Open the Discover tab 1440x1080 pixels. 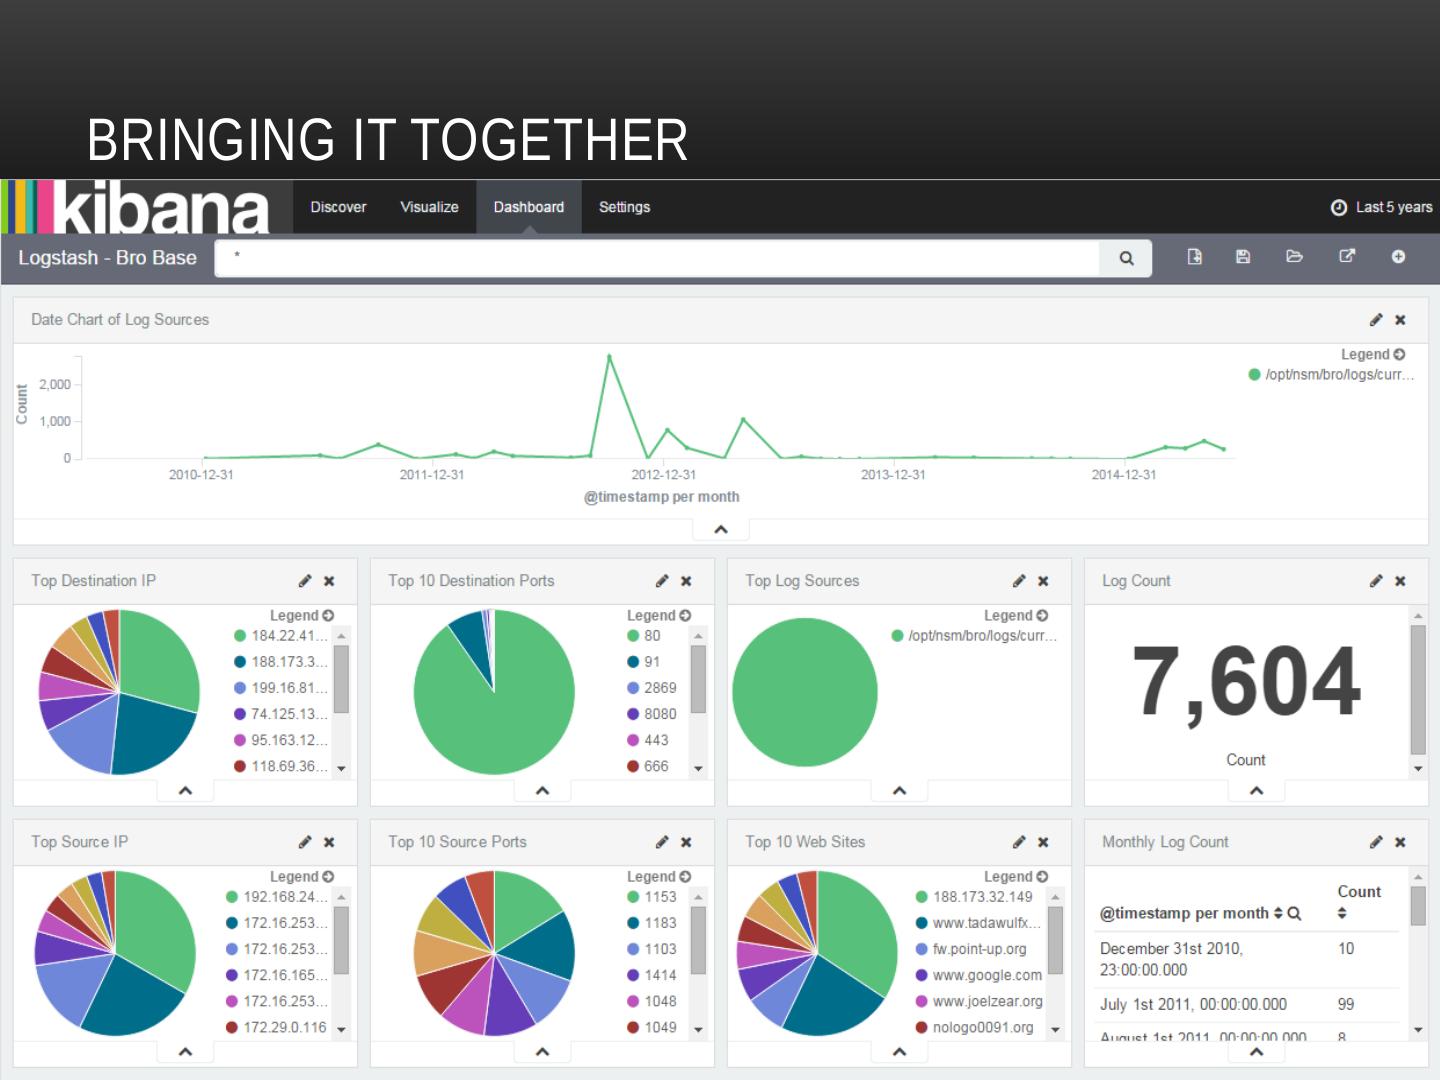point(338,207)
